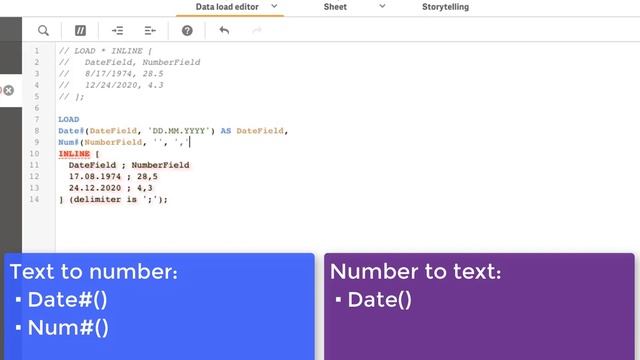The height and width of the screenshot is (360, 640).
Task: Click line number 14 in gutter
Action: [x=34, y=200]
